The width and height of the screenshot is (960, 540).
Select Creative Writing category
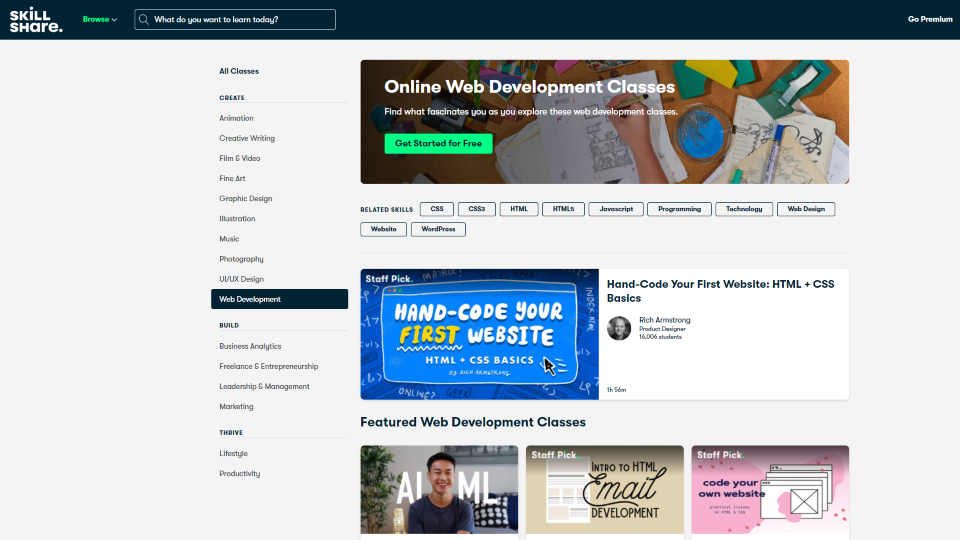click(x=247, y=138)
